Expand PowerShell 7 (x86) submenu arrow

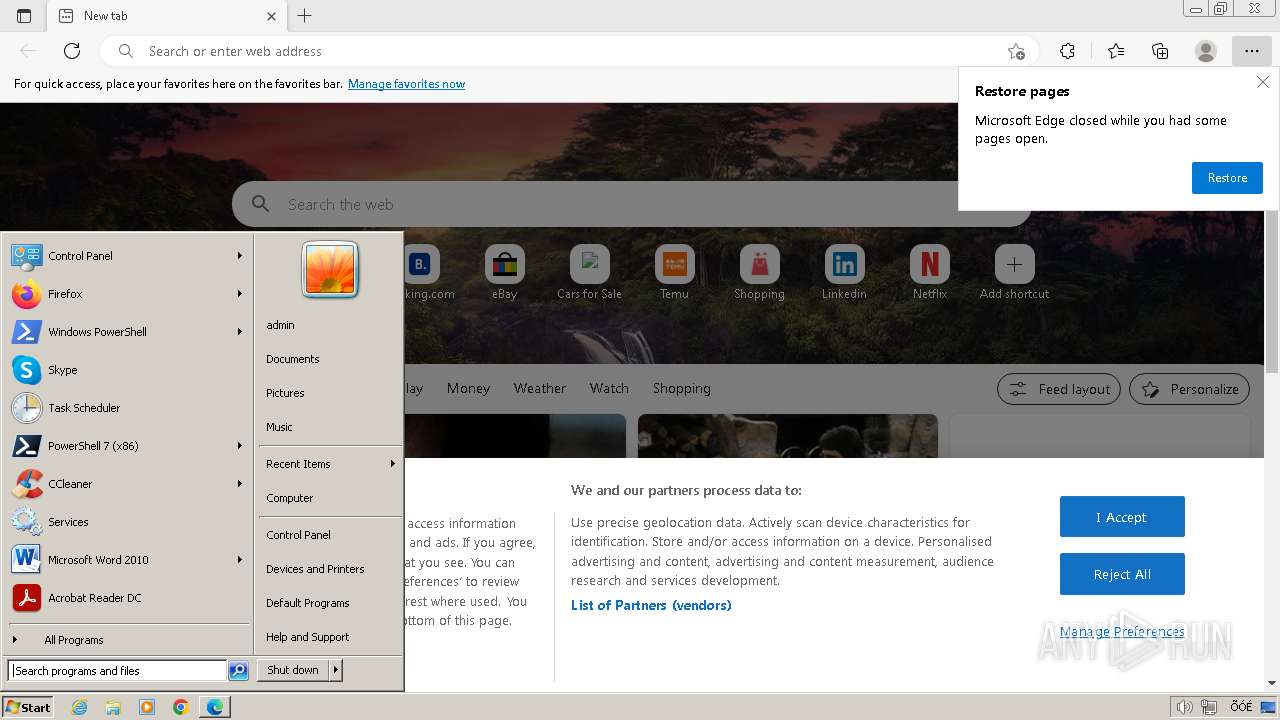coord(240,446)
